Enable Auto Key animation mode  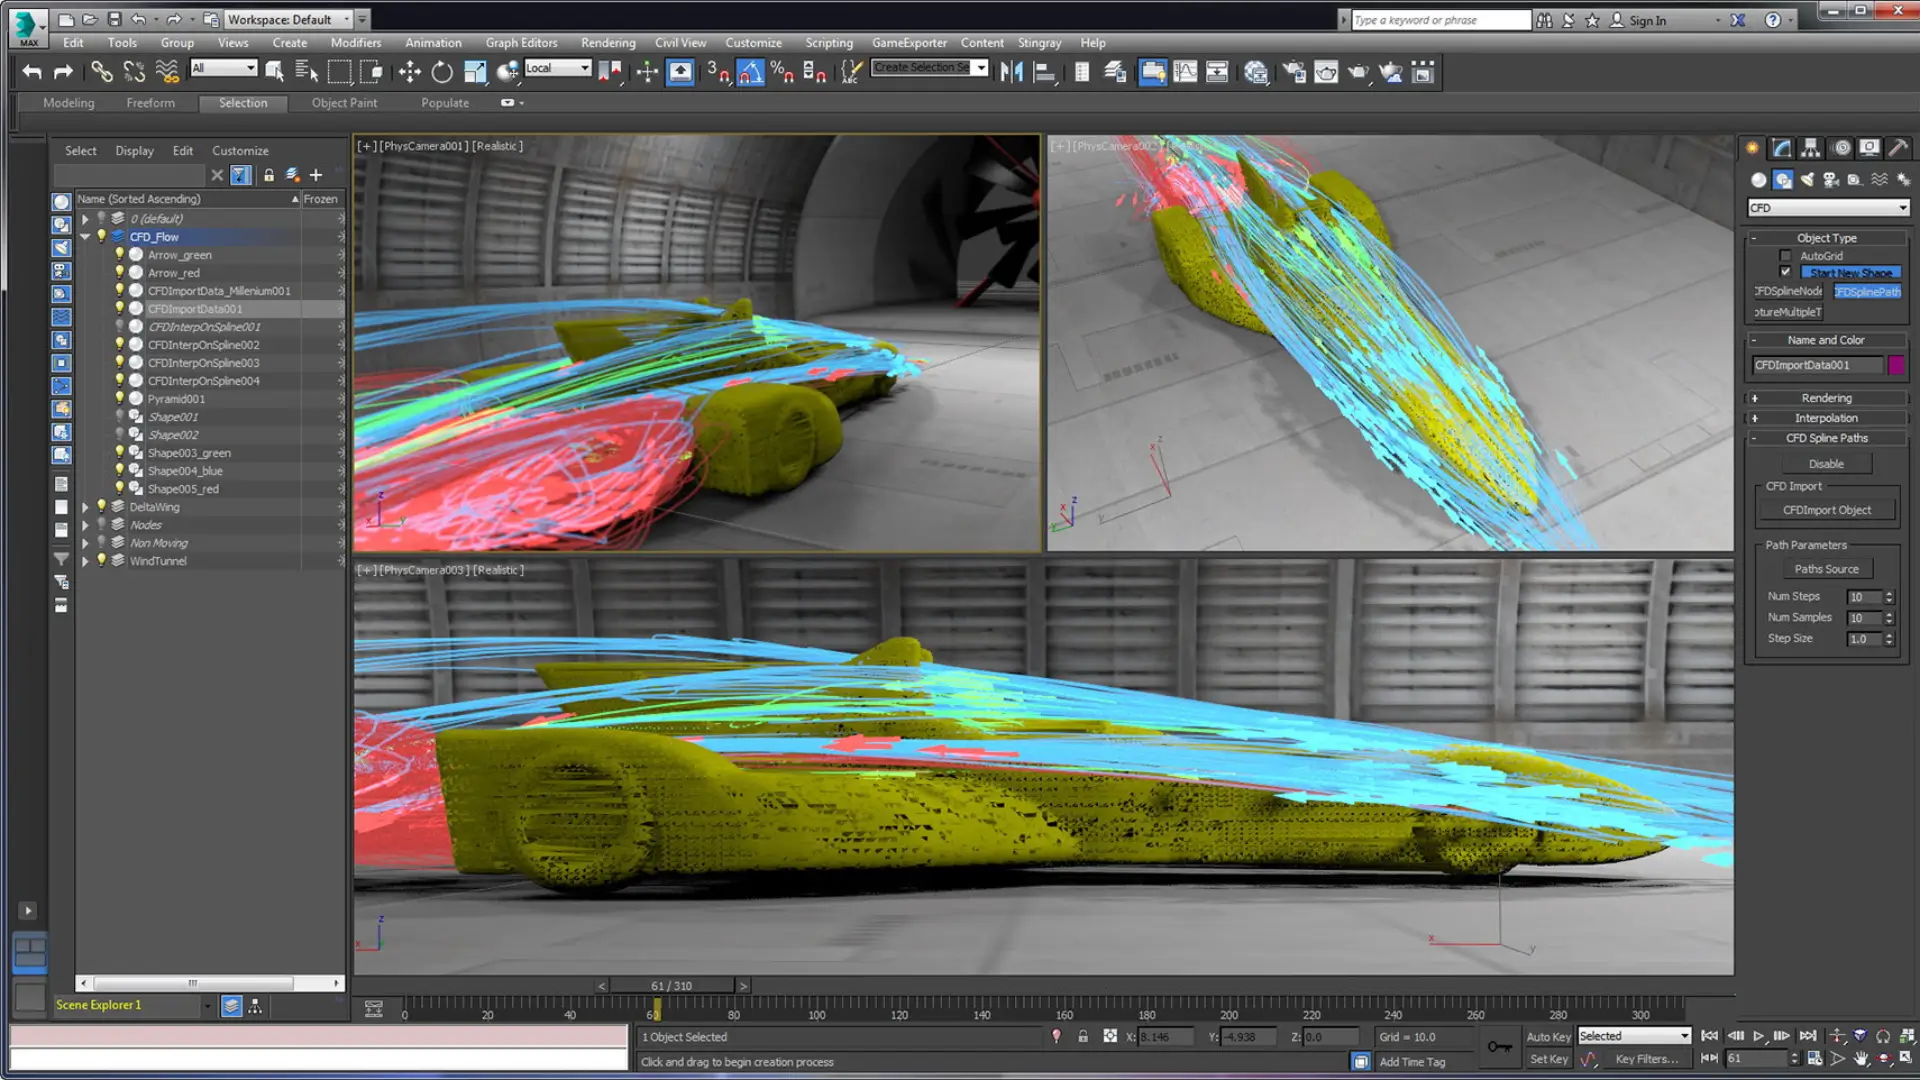pos(1549,1036)
